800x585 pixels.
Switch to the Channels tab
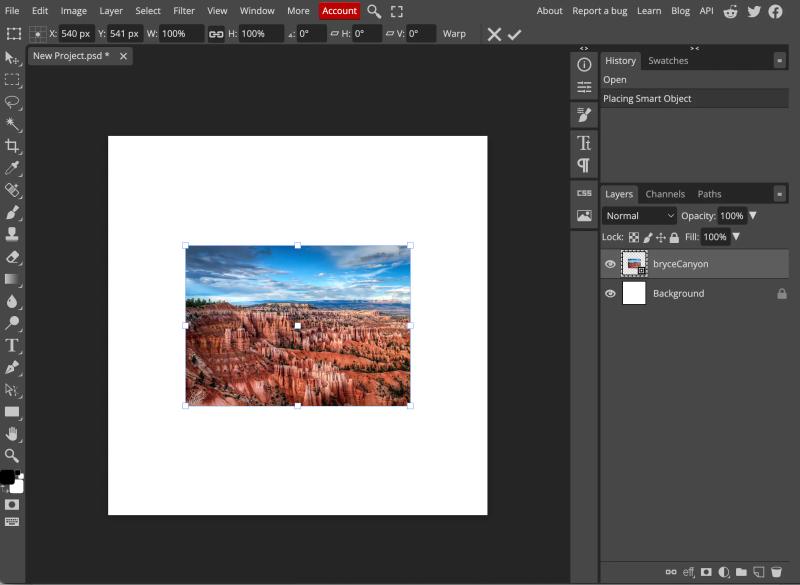click(665, 194)
